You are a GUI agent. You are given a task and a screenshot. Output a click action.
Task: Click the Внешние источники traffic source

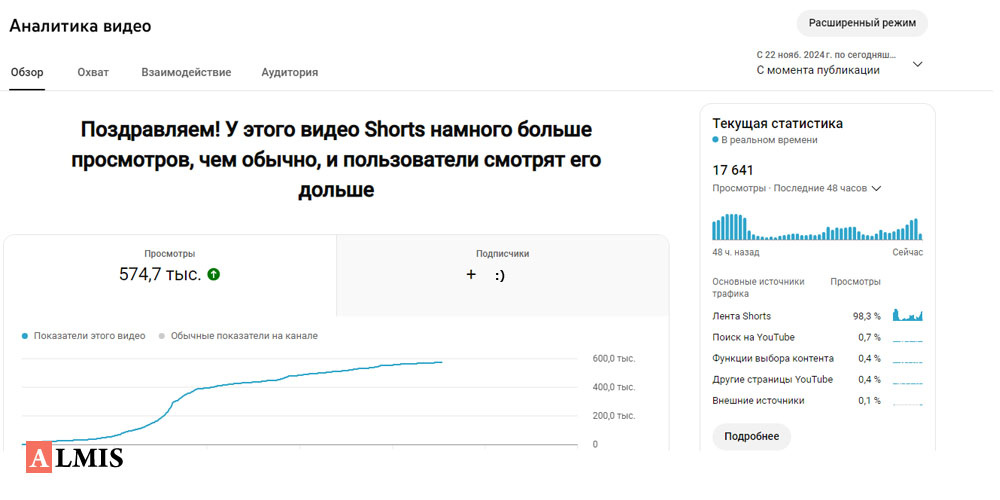[758, 401]
